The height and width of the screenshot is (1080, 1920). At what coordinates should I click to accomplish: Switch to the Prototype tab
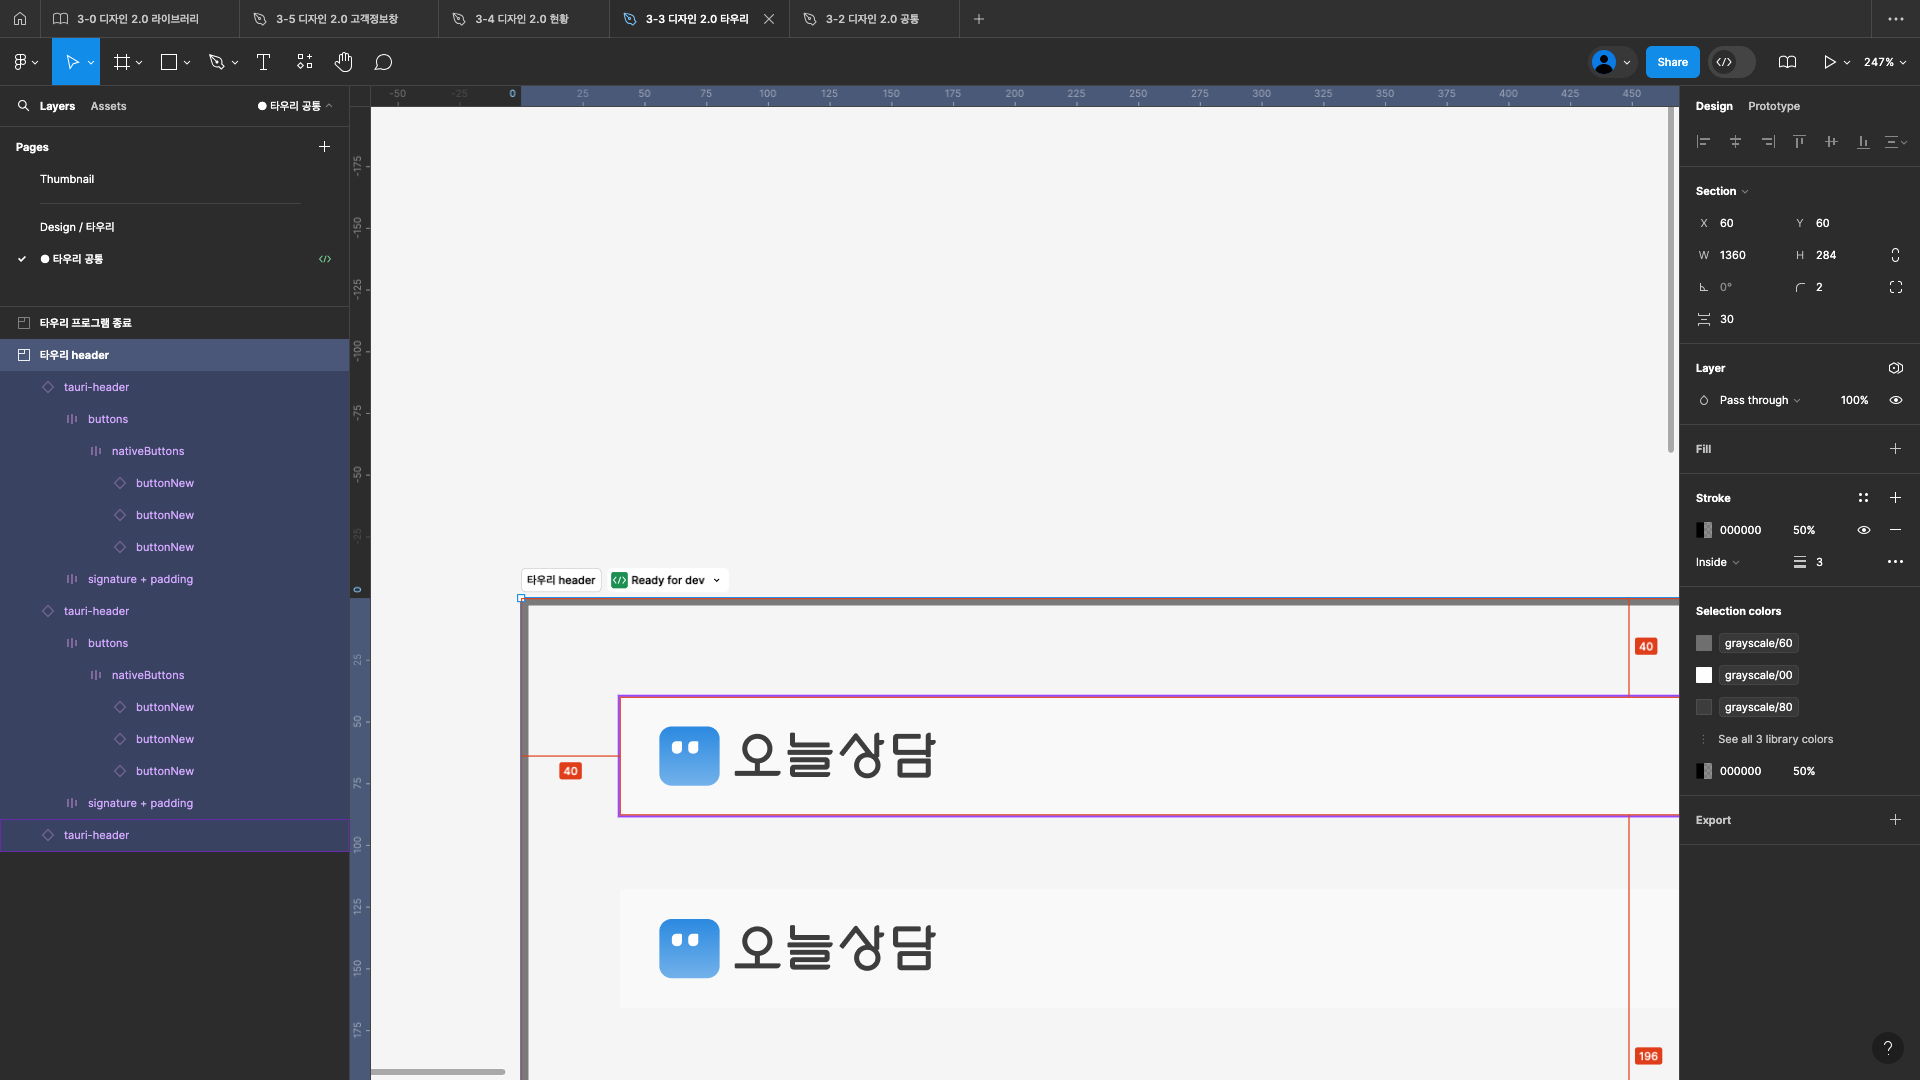click(1774, 105)
